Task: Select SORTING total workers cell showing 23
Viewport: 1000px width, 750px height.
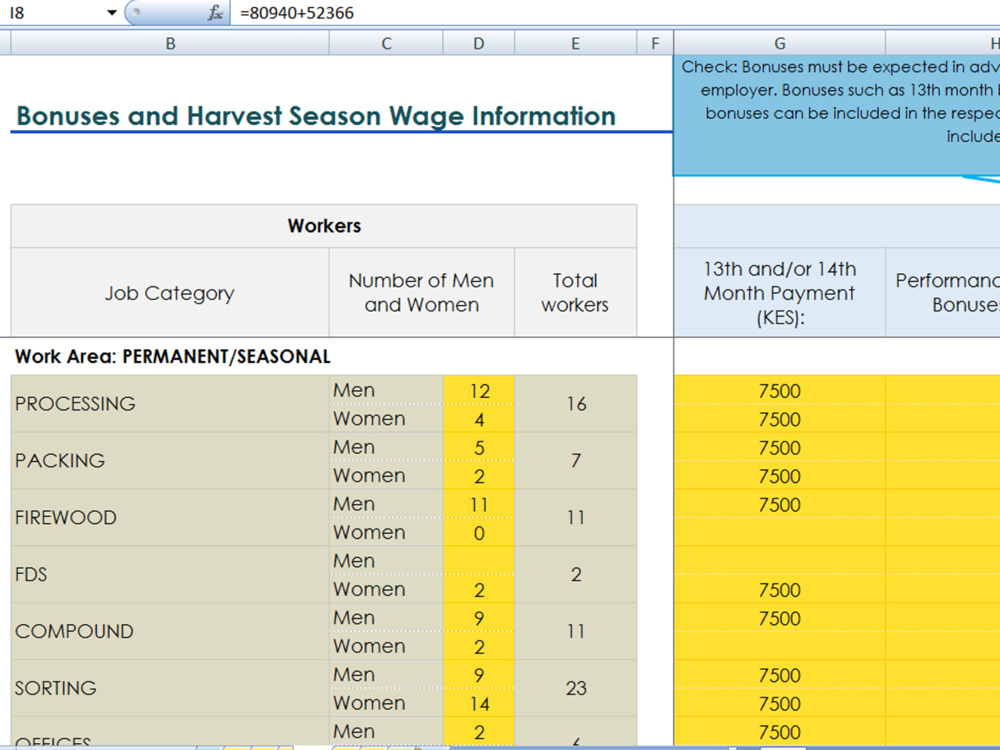Action: click(575, 688)
